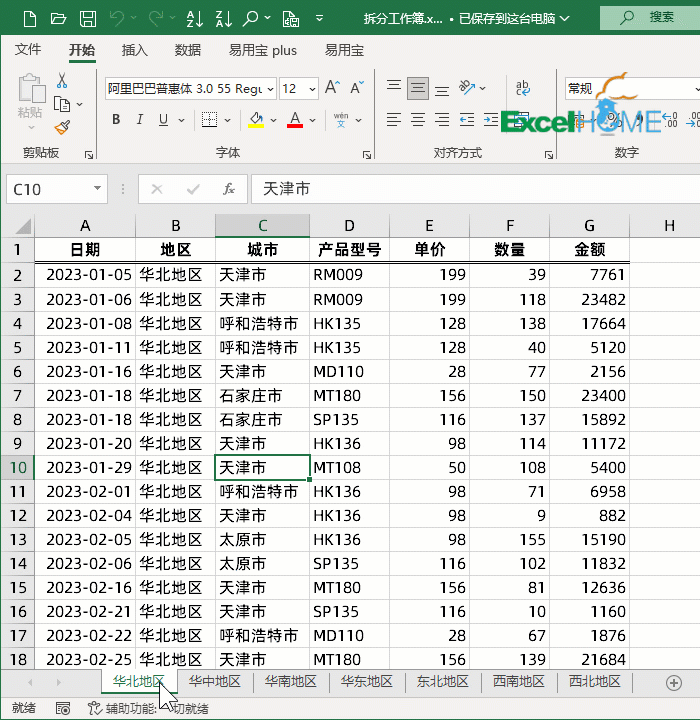Click the Alignment group dialog launcher
Image resolution: width=700 pixels, height=720 pixels.
549,155
